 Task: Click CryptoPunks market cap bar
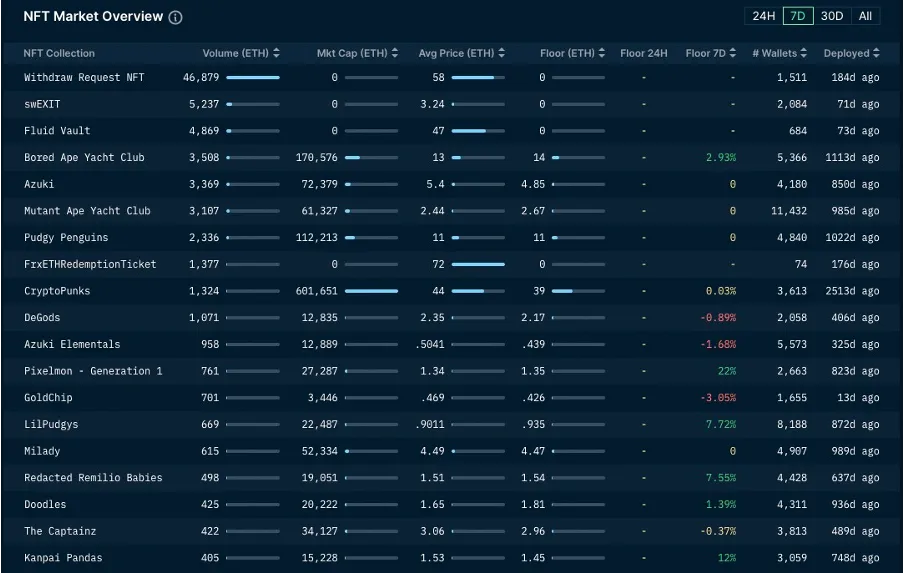371,291
